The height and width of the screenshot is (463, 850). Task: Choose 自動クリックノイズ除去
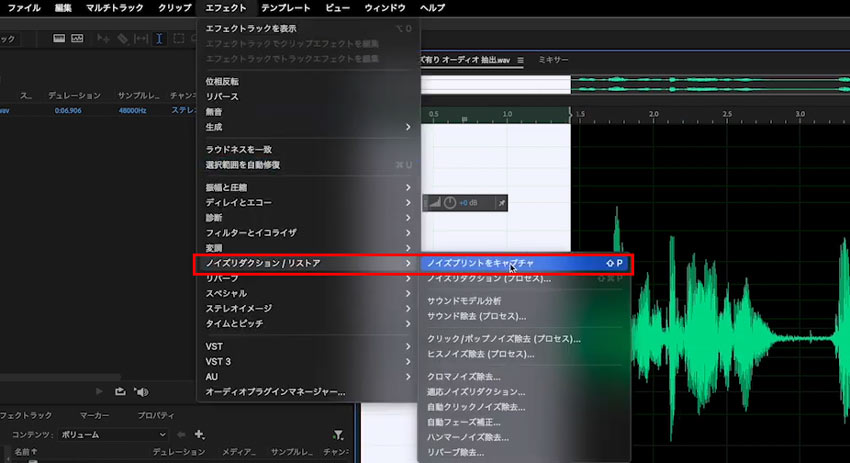525,407
